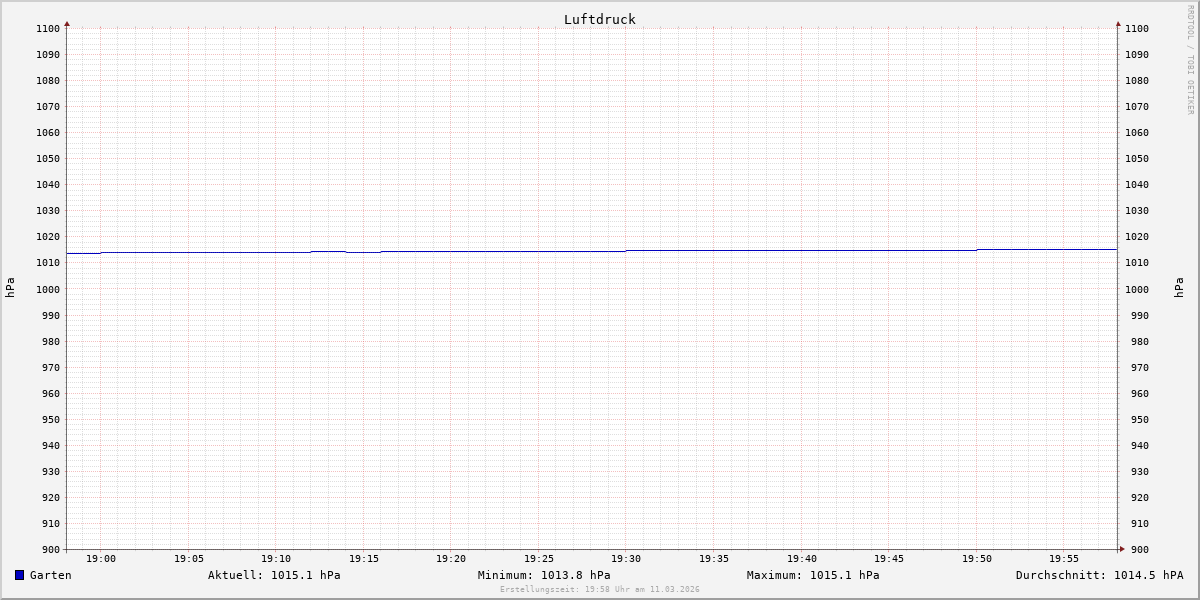Click the 1100 label on left y-axis
This screenshot has width=1200, height=600.
point(48,29)
